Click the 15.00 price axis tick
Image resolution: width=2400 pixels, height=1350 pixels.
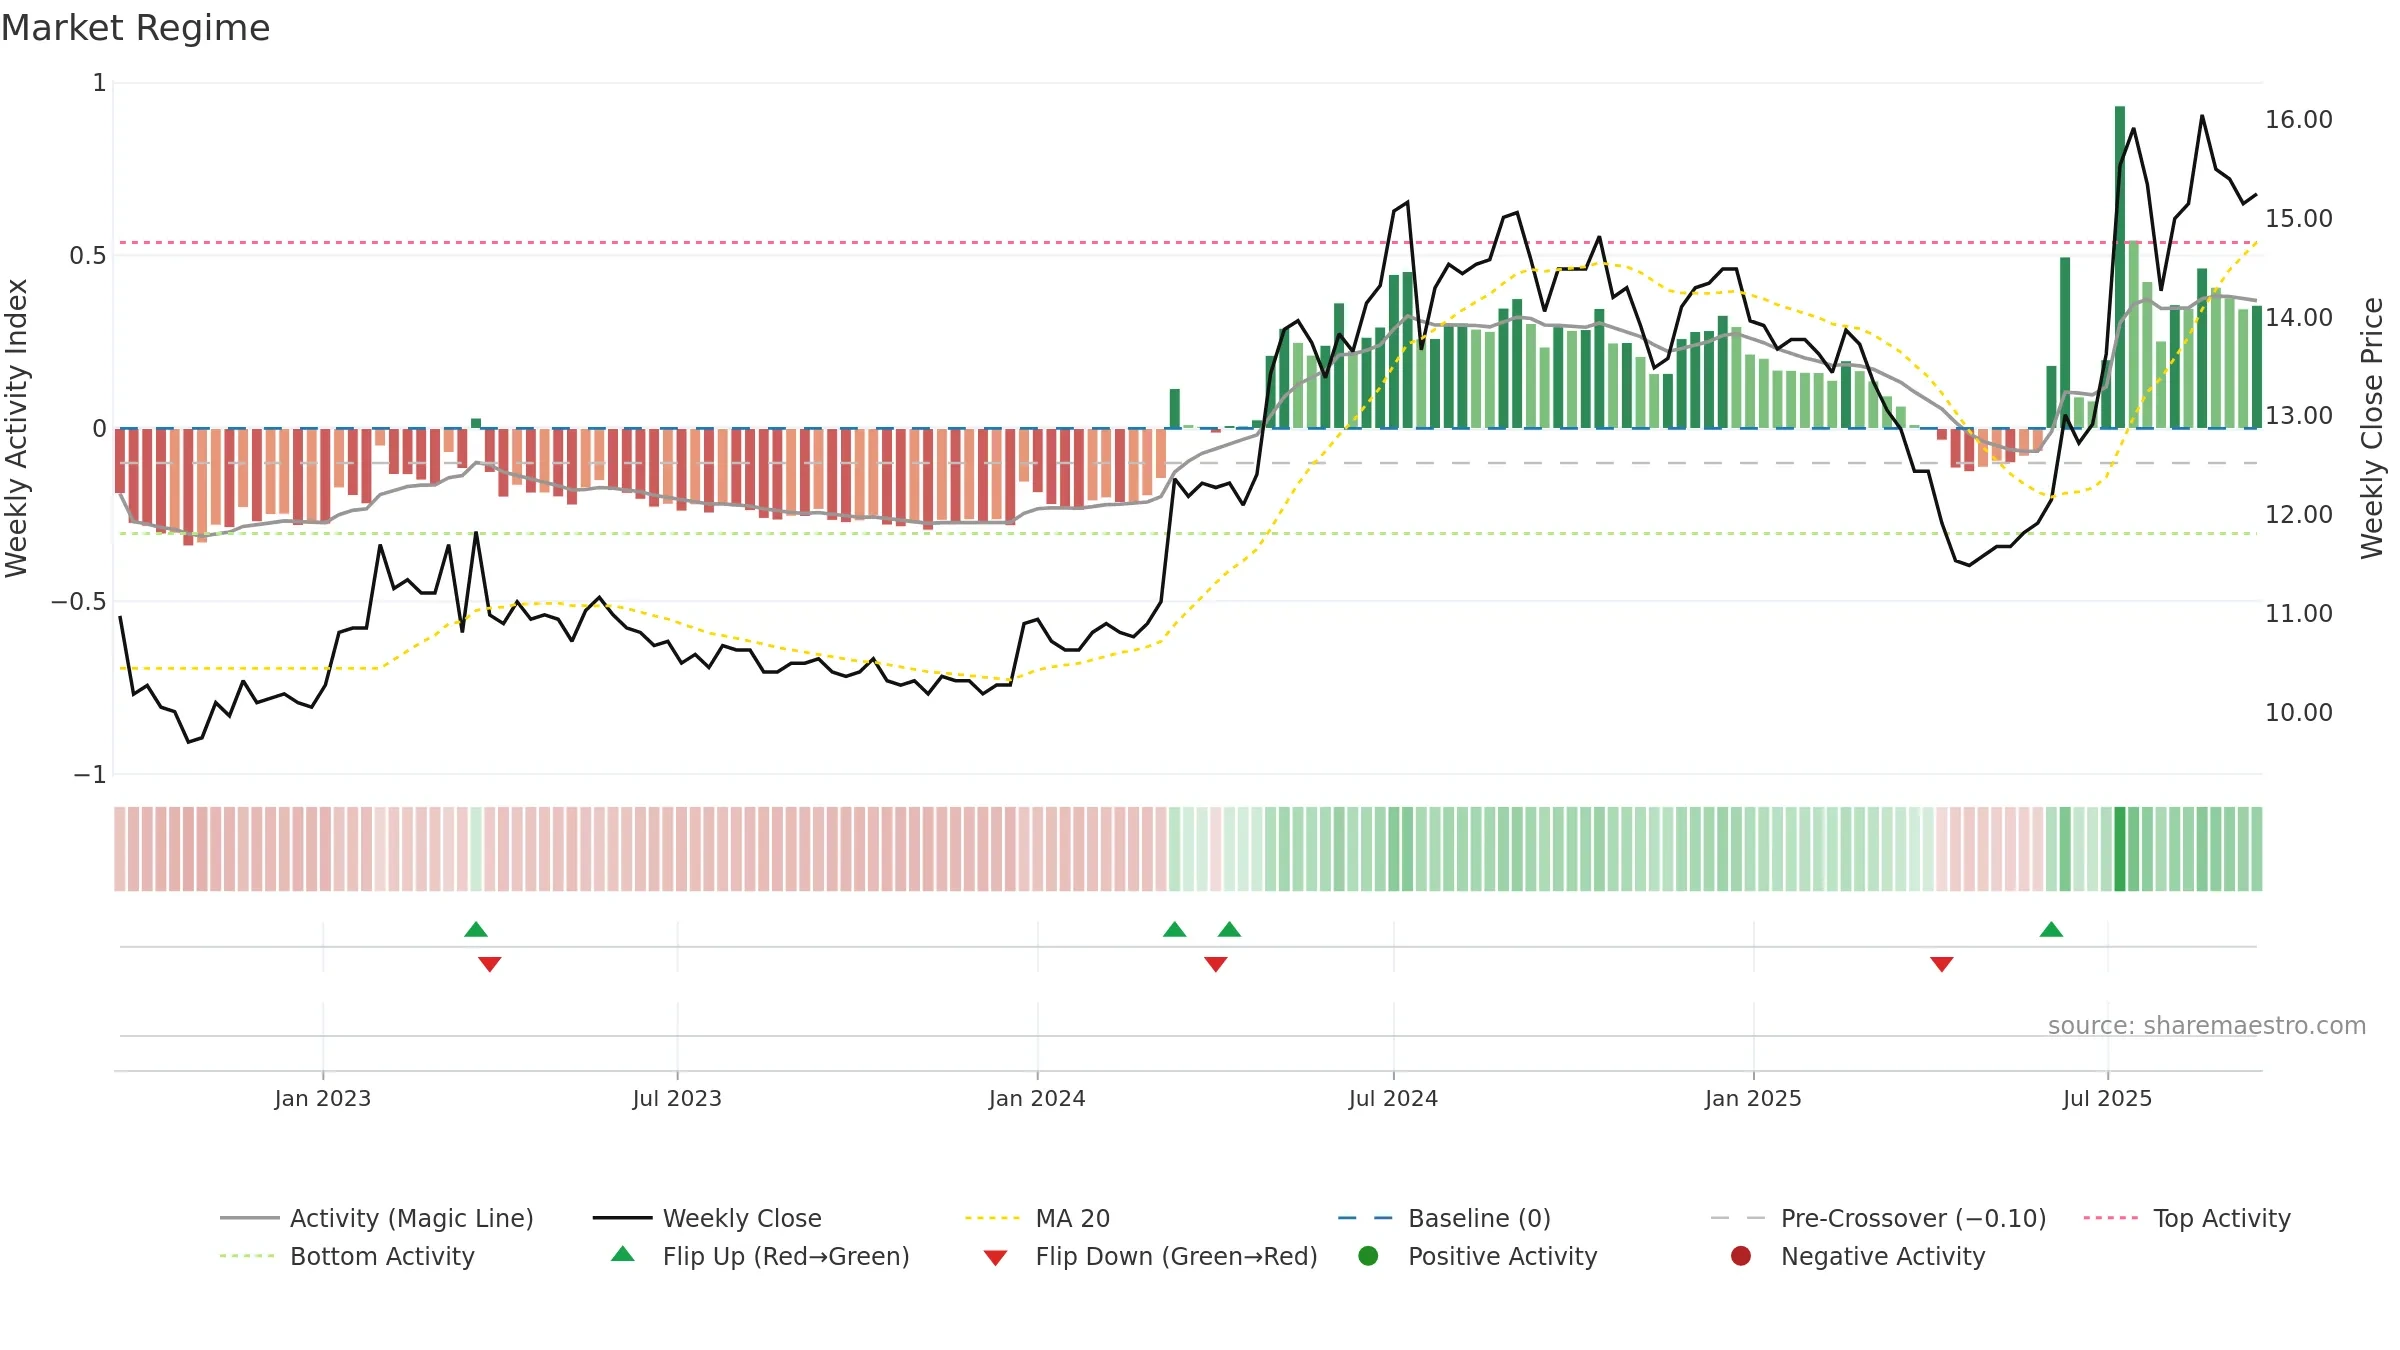[2299, 218]
